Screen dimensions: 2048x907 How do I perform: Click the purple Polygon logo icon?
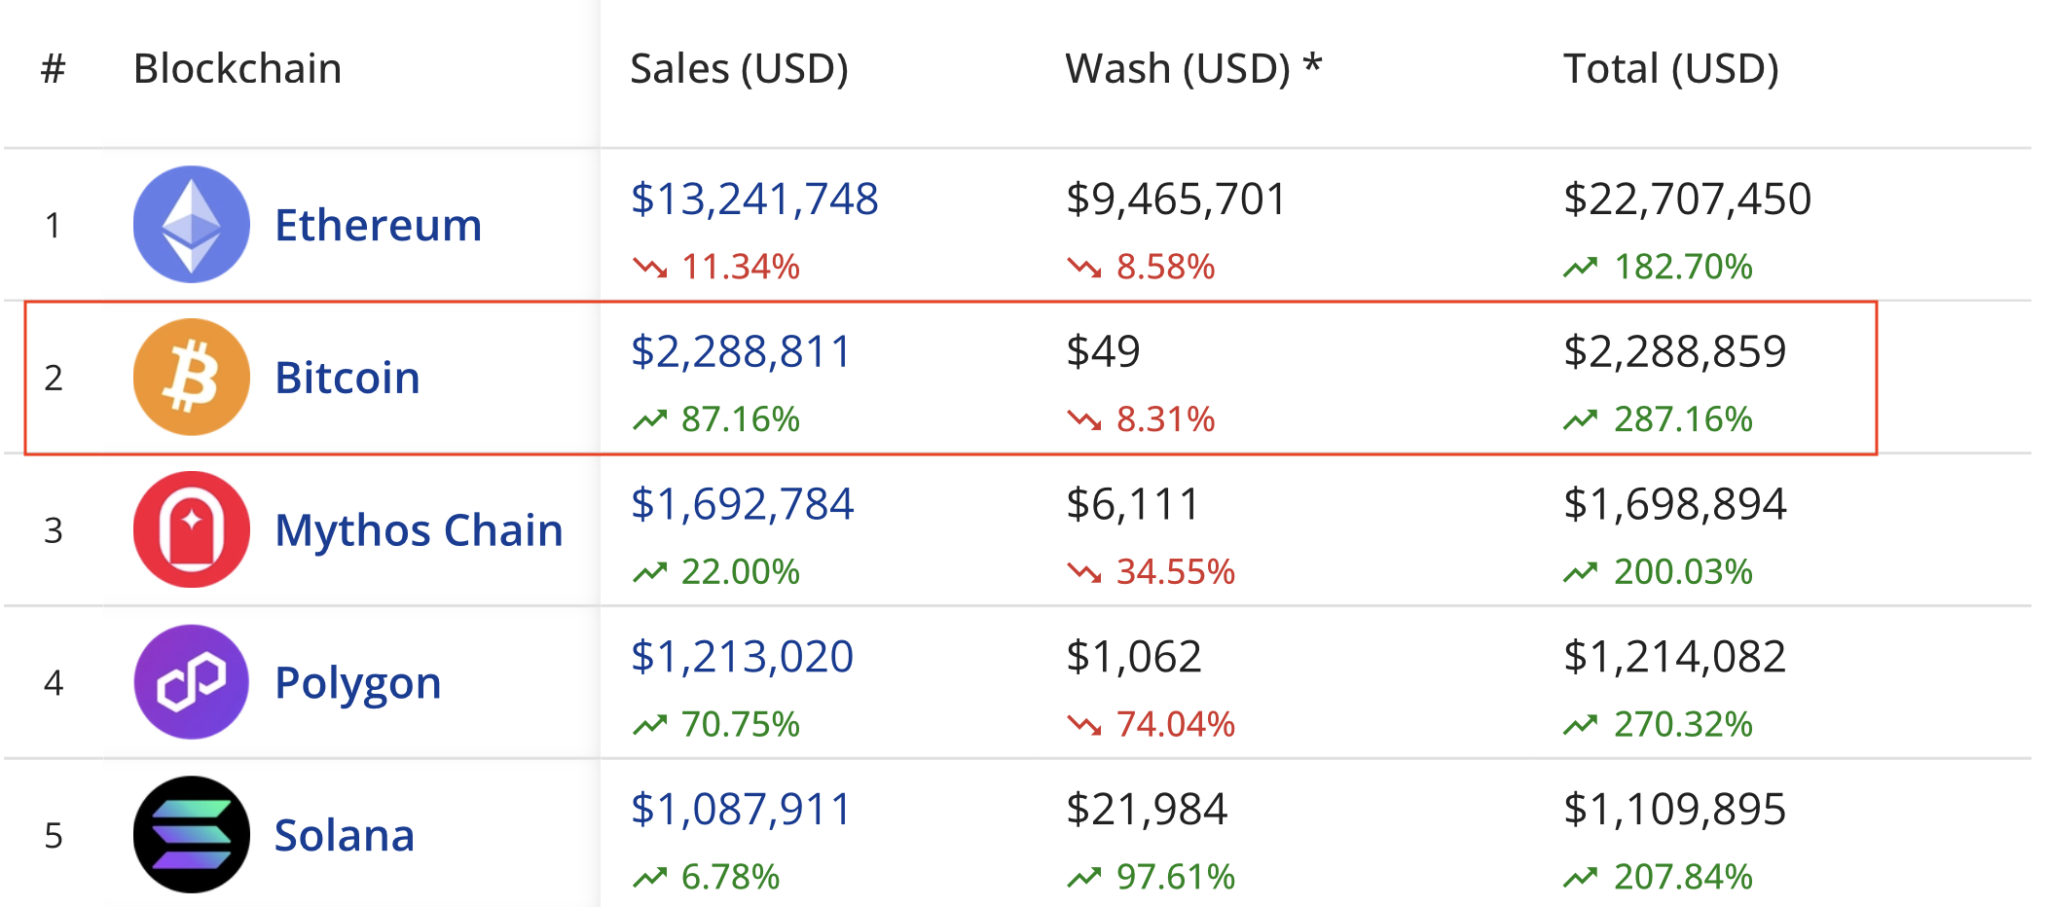click(191, 682)
